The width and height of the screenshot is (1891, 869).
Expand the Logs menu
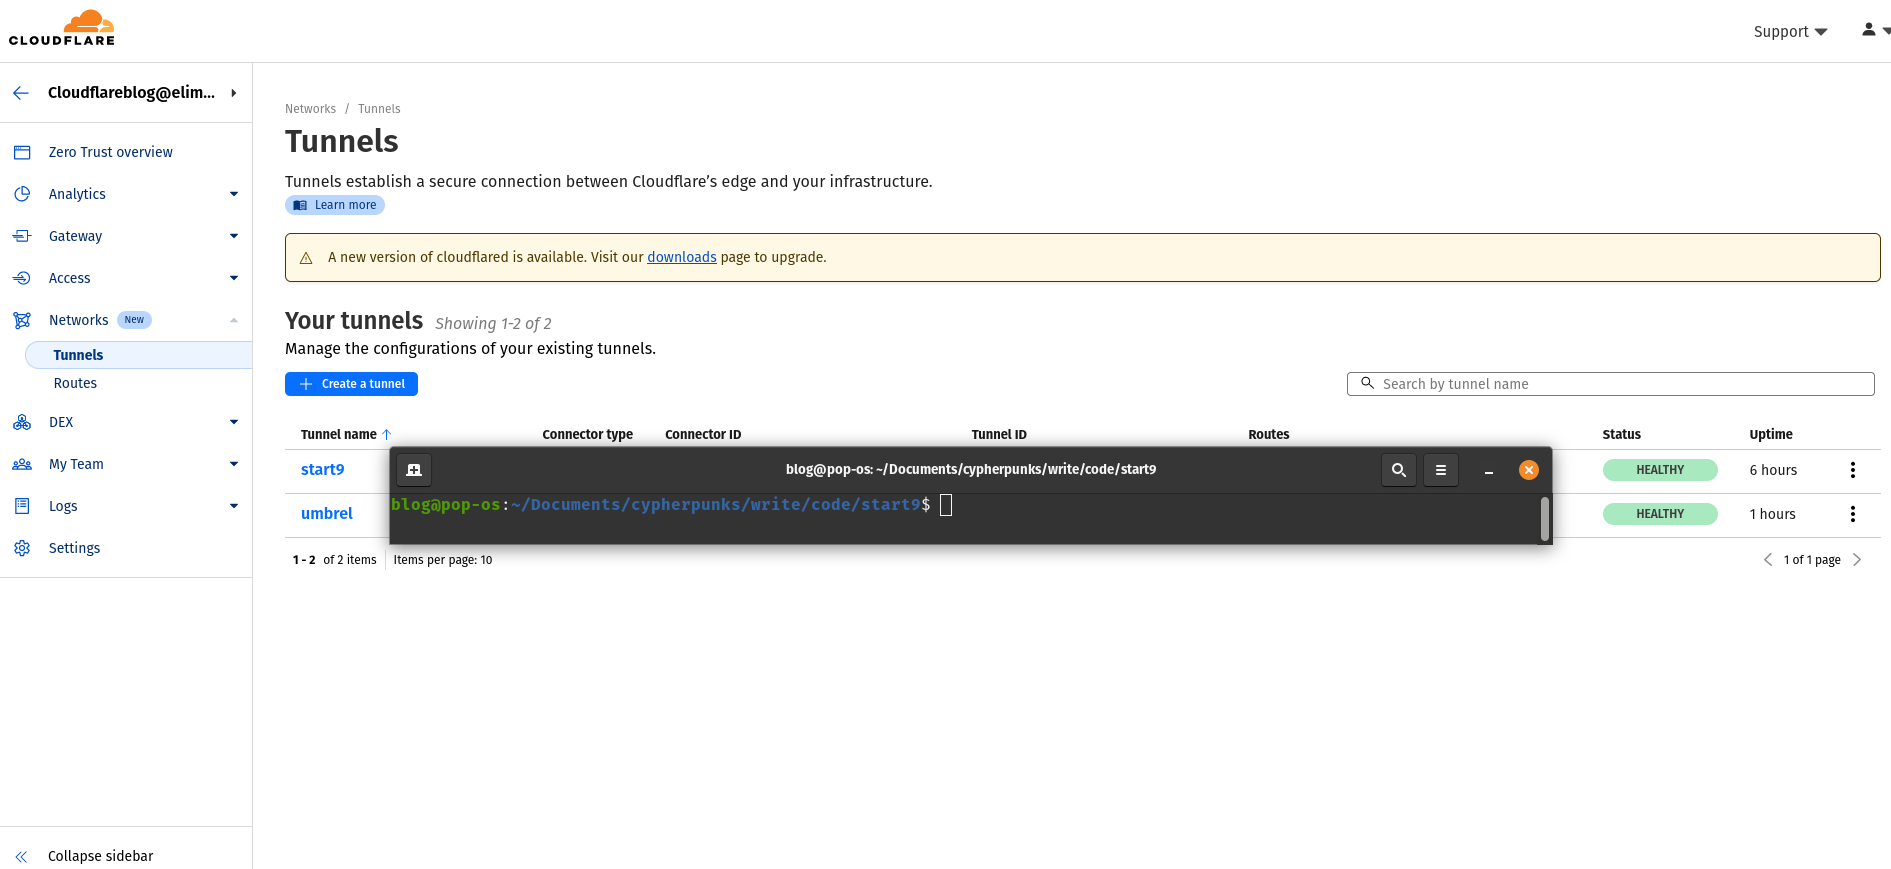[234, 506]
